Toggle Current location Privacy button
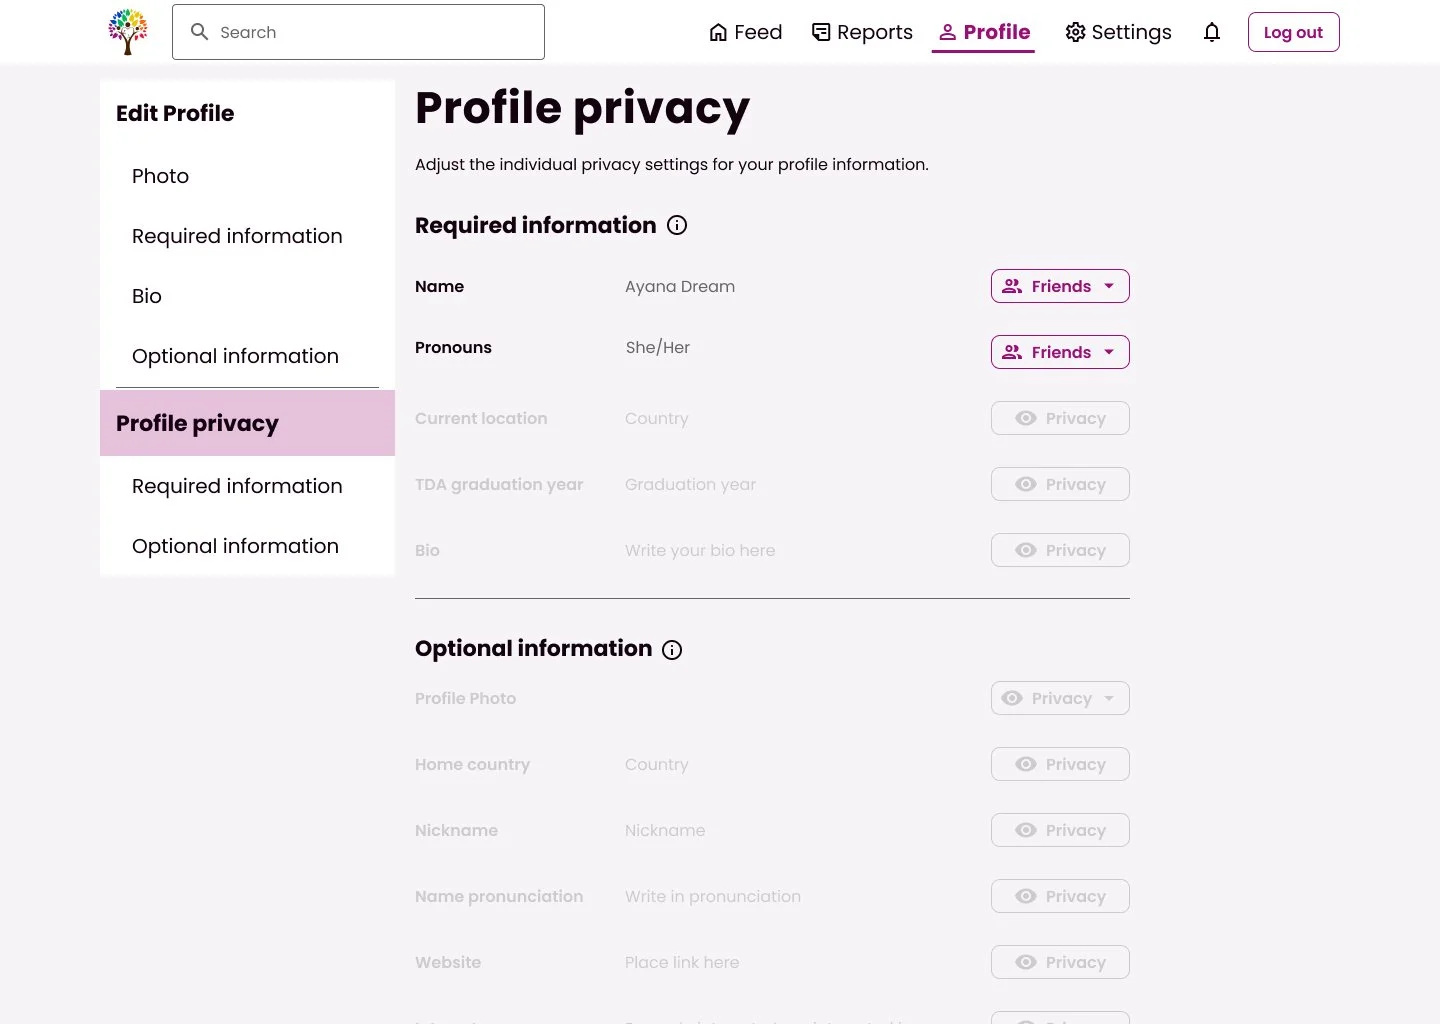The height and width of the screenshot is (1024, 1440). pyautogui.click(x=1060, y=418)
